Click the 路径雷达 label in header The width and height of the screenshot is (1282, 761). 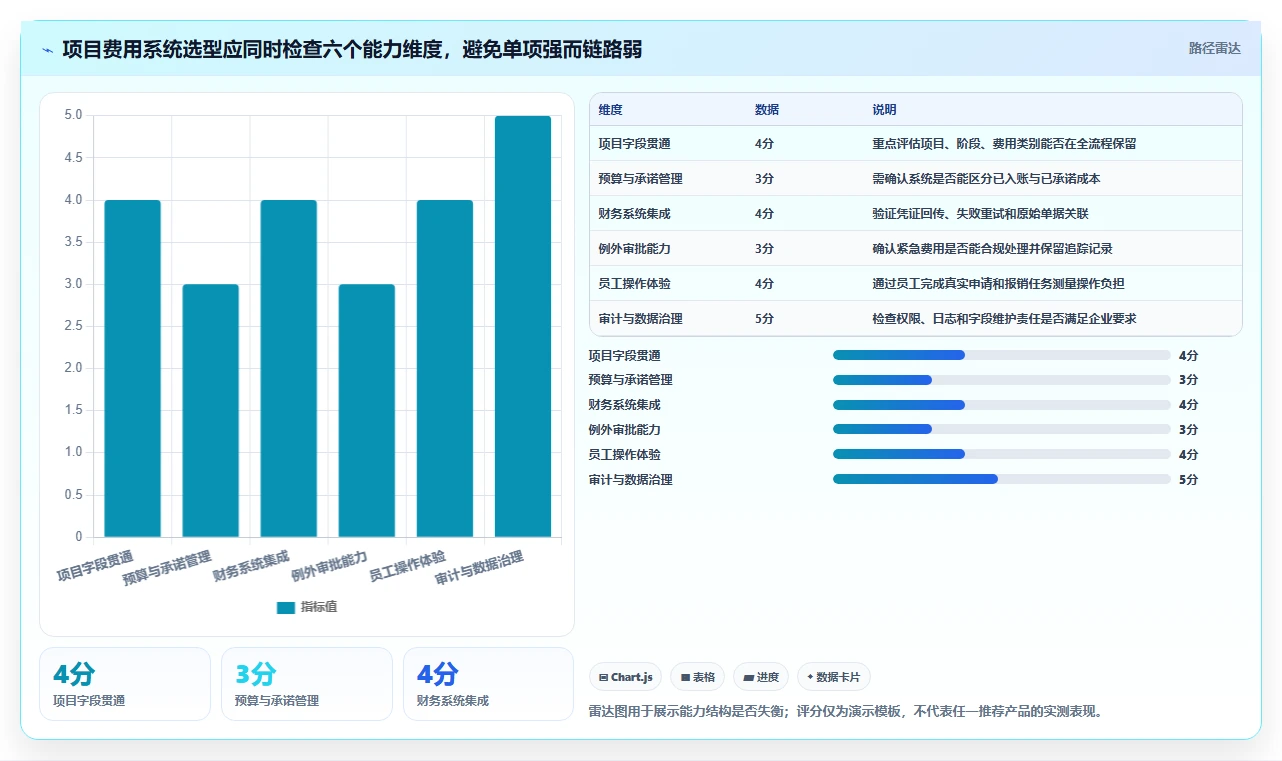1214,48
